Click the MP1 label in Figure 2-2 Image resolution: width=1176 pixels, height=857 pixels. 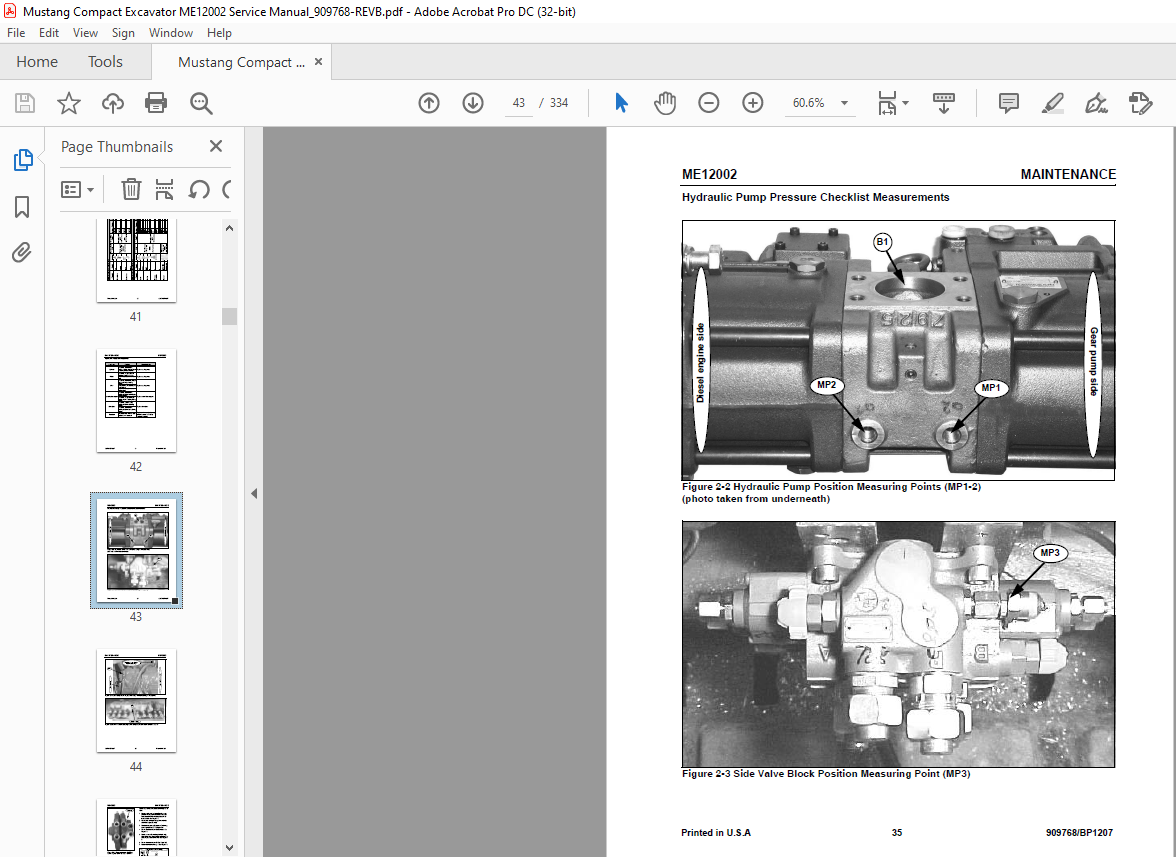[991, 388]
